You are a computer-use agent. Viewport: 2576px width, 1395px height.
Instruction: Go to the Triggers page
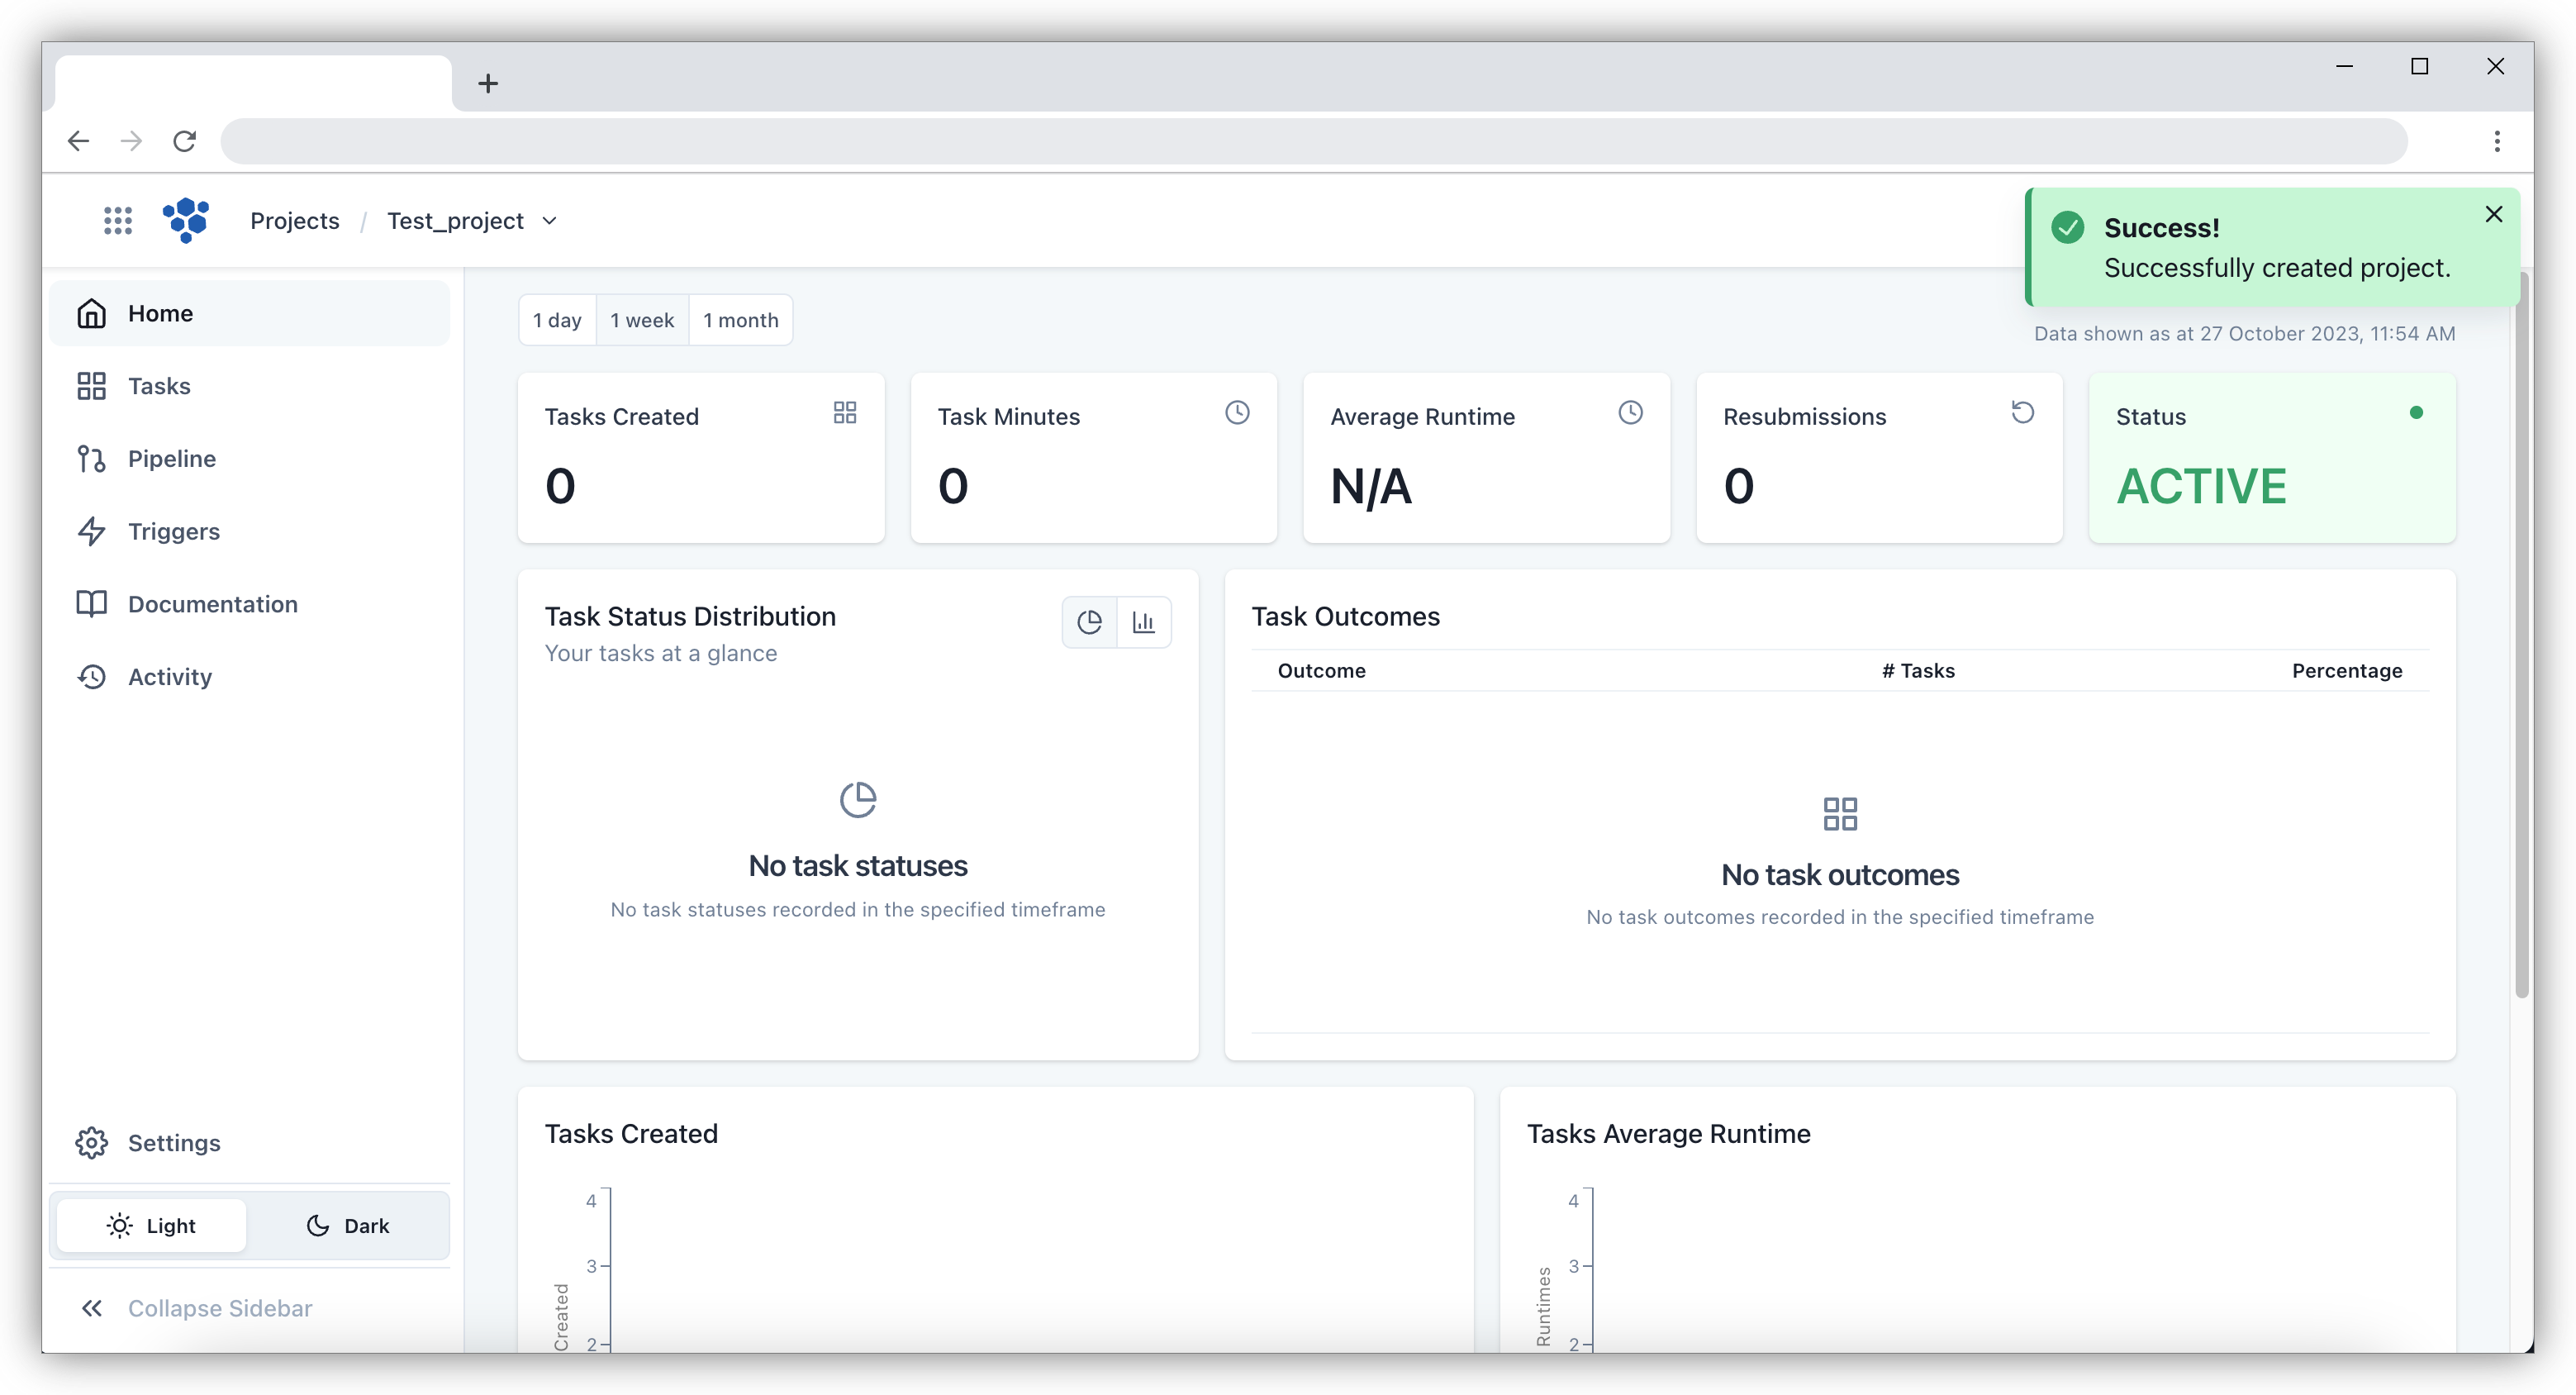(173, 531)
